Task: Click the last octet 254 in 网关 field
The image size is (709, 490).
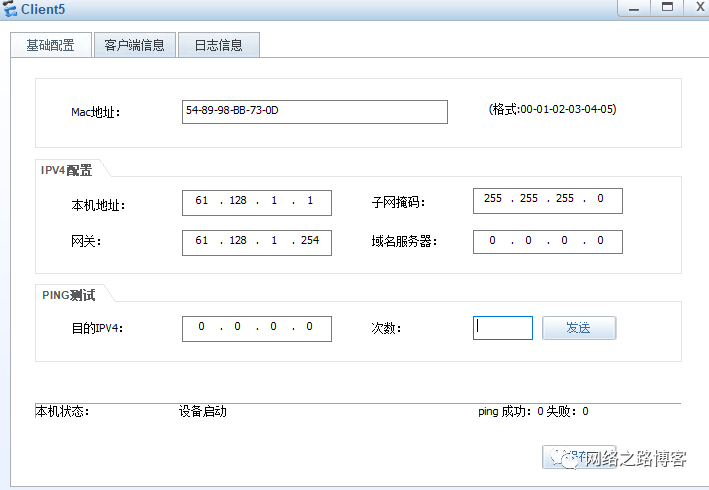Action: pyautogui.click(x=310, y=240)
